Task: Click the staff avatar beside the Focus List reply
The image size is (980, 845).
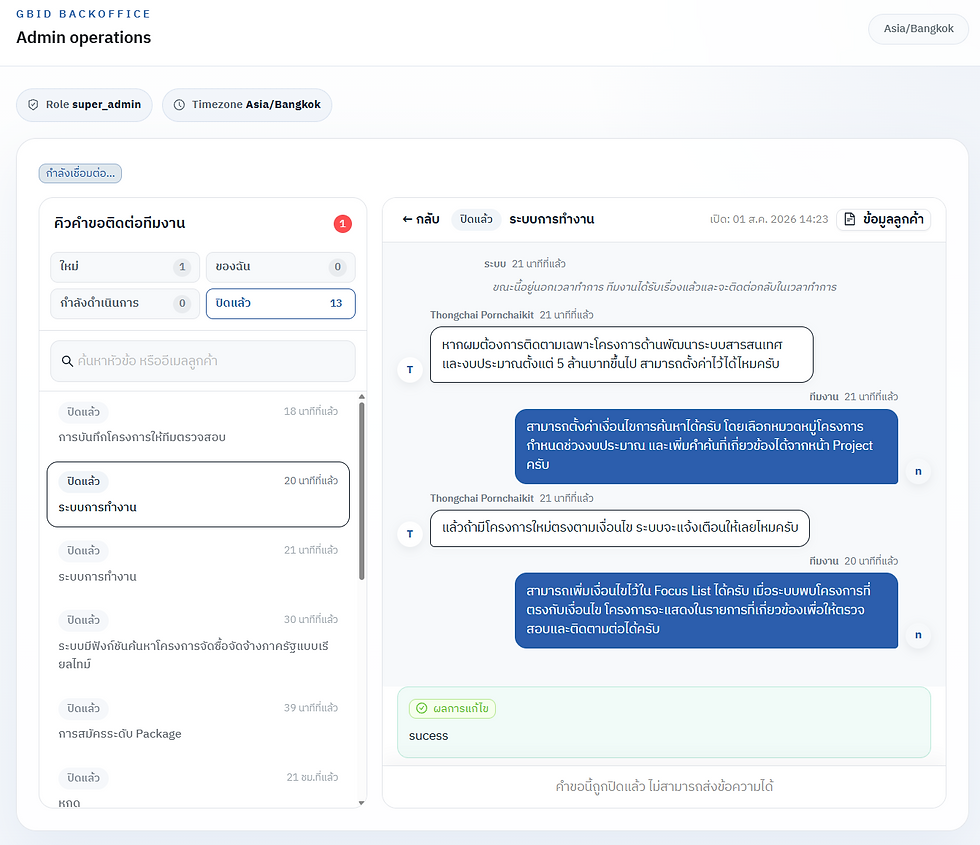Action: click(x=918, y=636)
